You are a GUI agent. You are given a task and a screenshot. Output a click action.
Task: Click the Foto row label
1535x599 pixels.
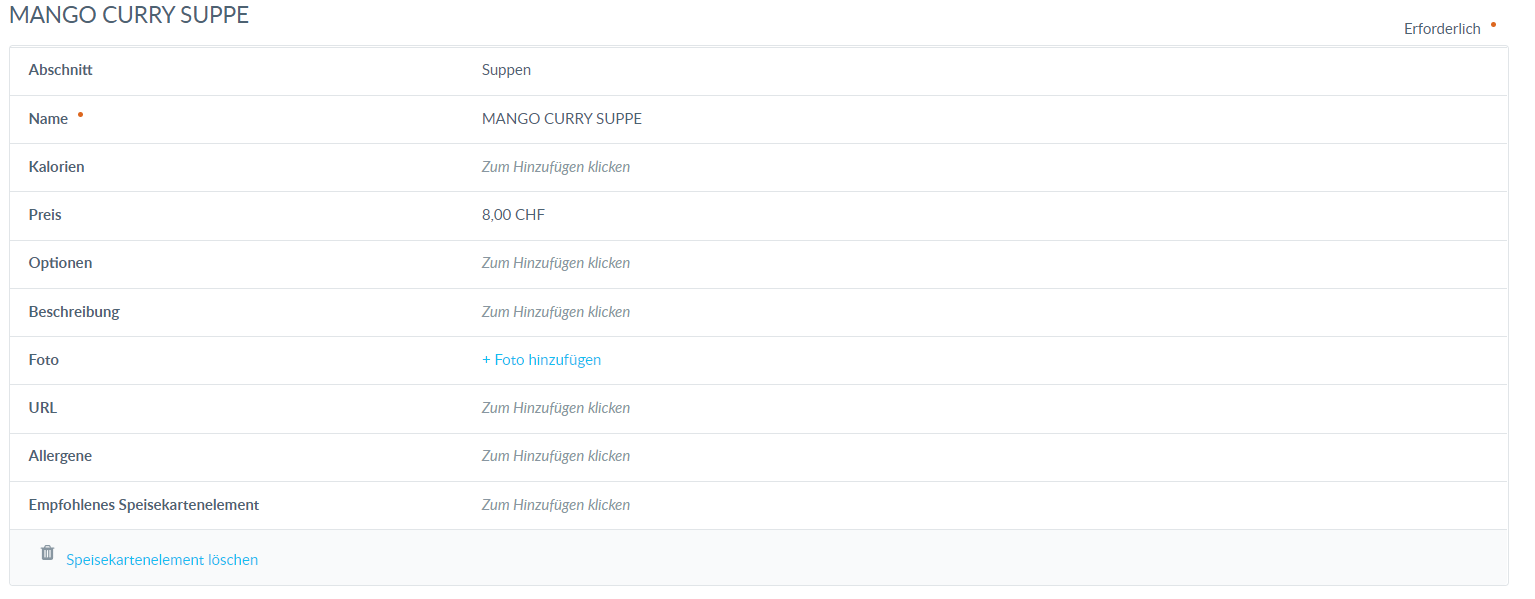pos(44,360)
